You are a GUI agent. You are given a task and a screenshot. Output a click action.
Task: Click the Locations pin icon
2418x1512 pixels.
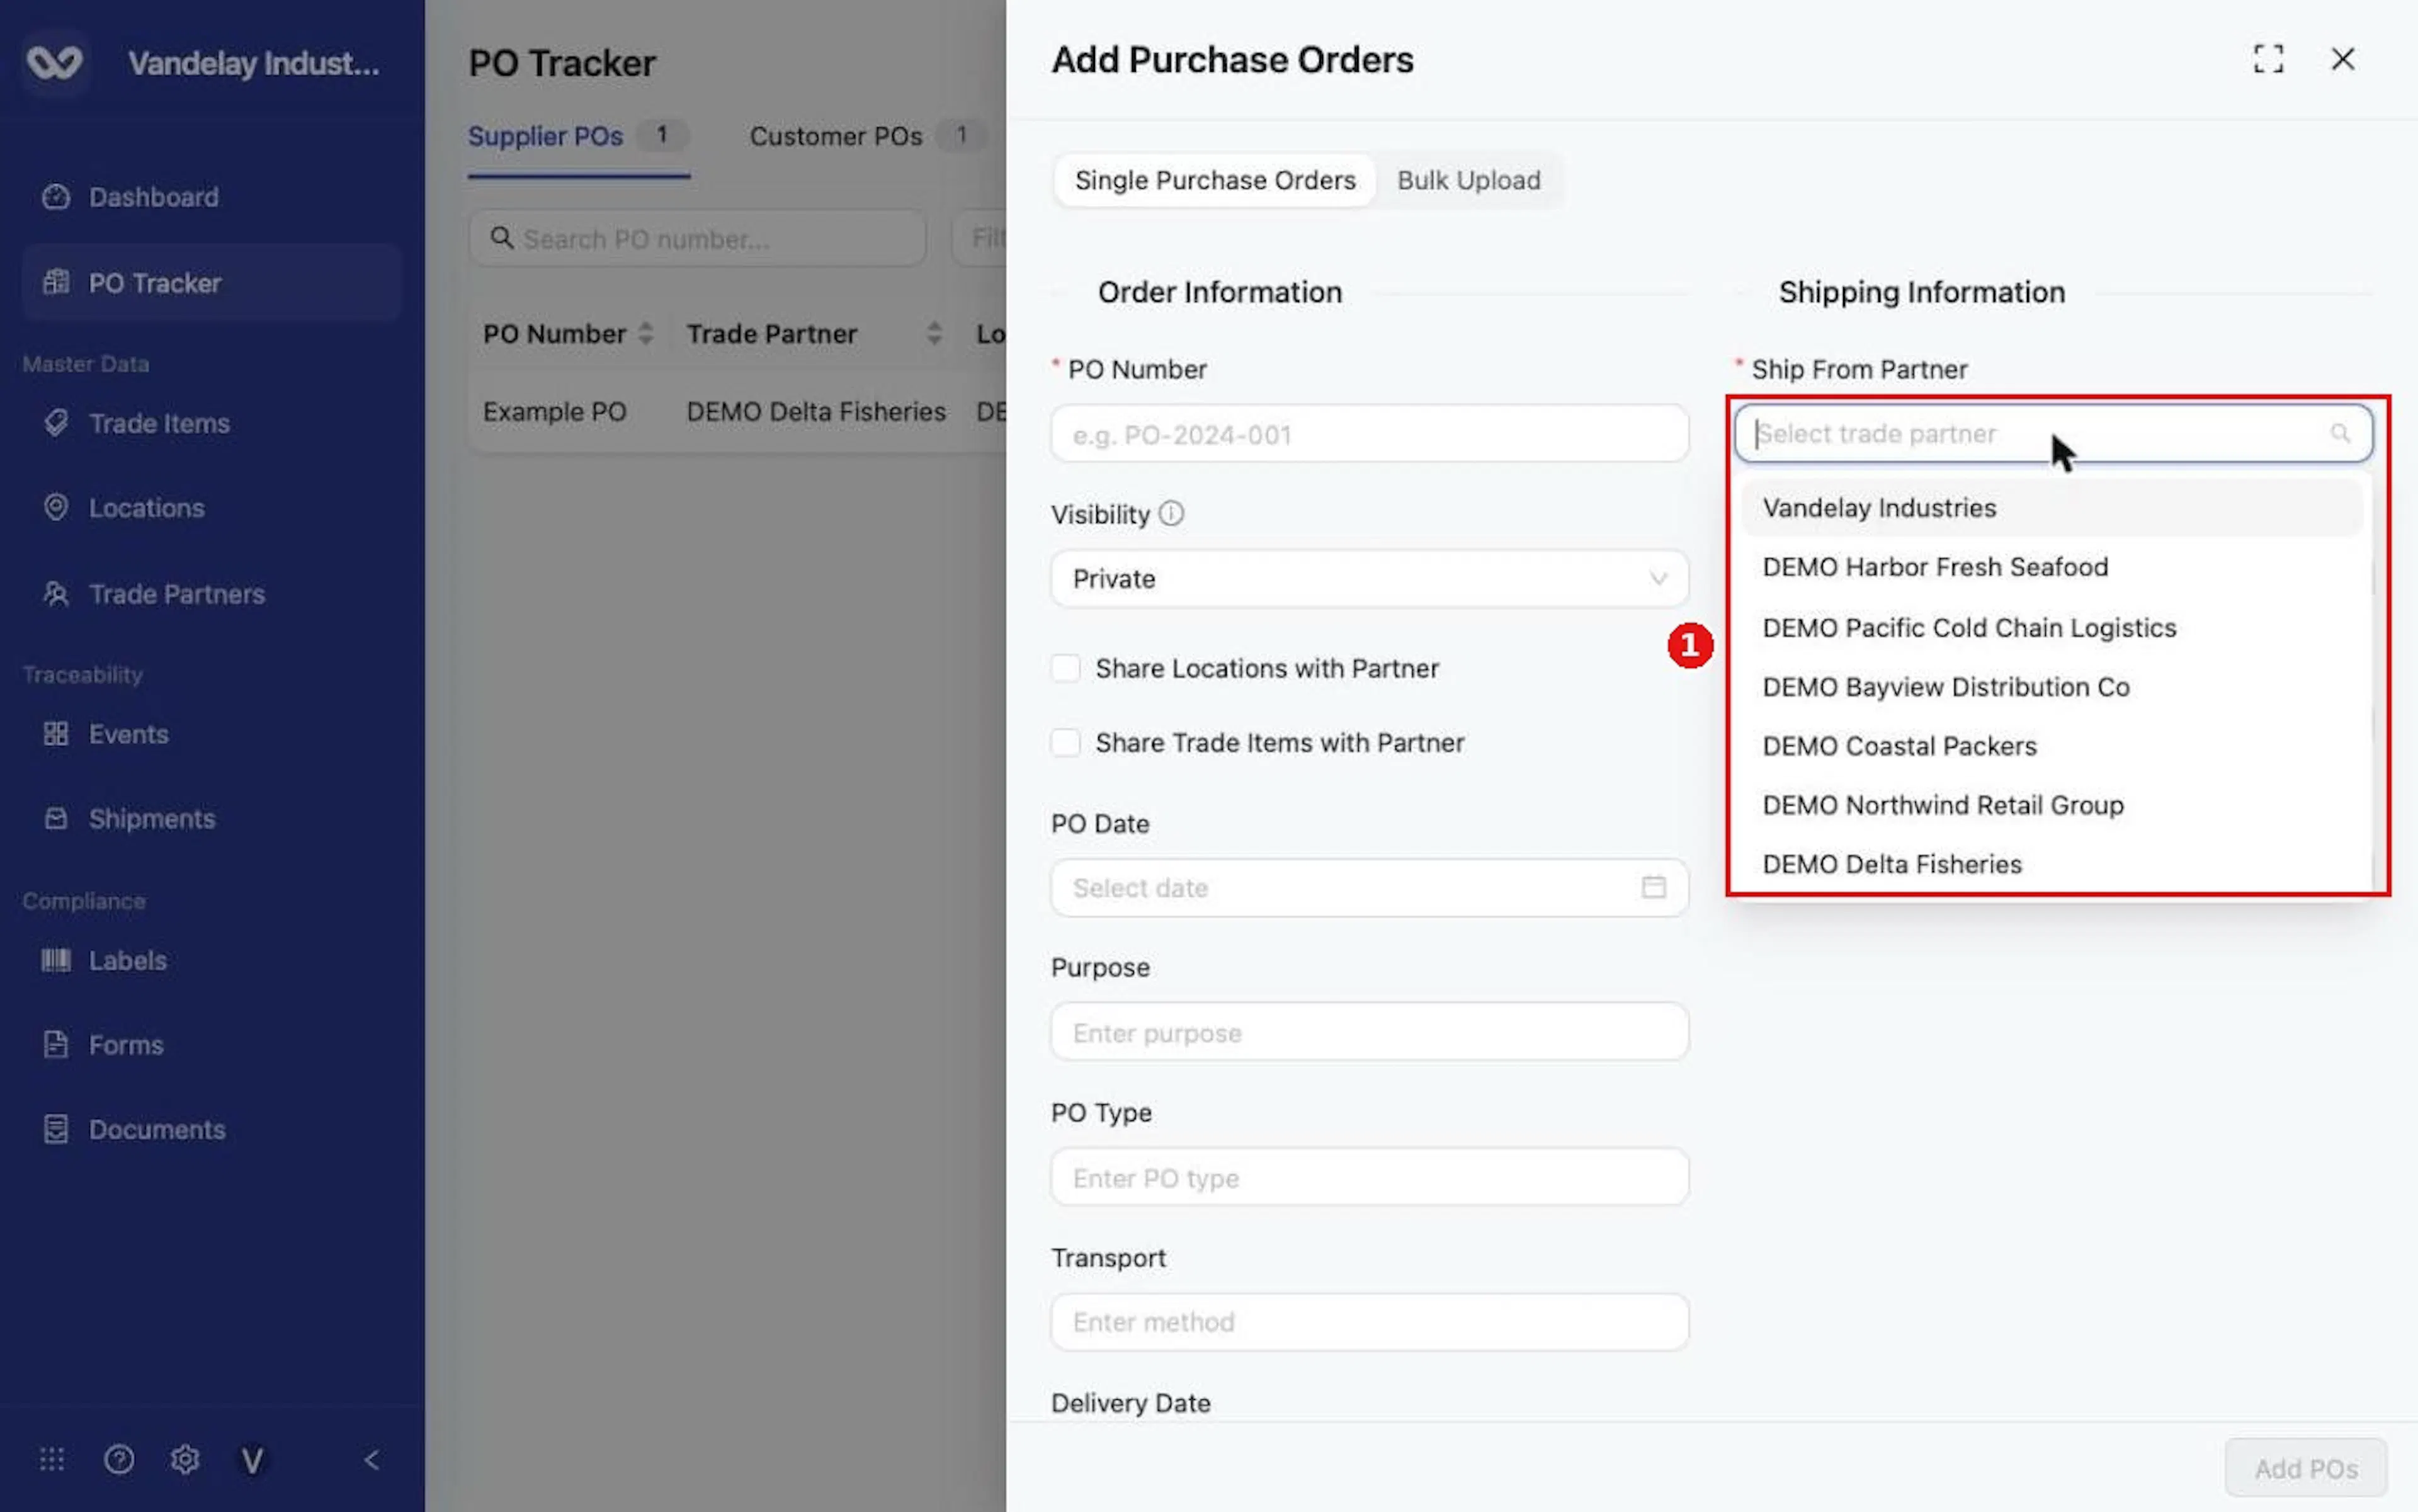(56, 508)
